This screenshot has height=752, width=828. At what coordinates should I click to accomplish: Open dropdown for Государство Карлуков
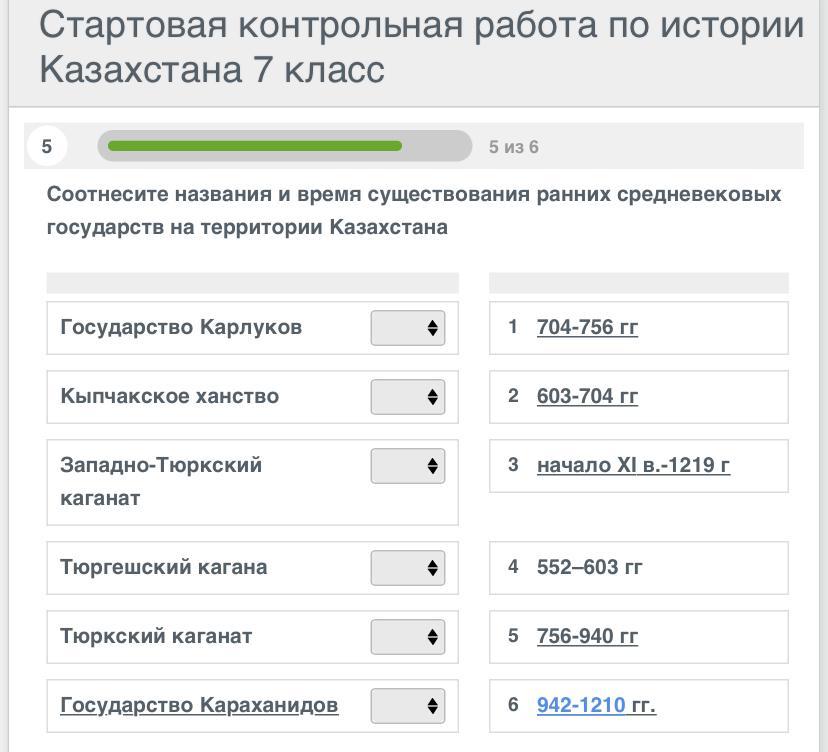pos(407,328)
